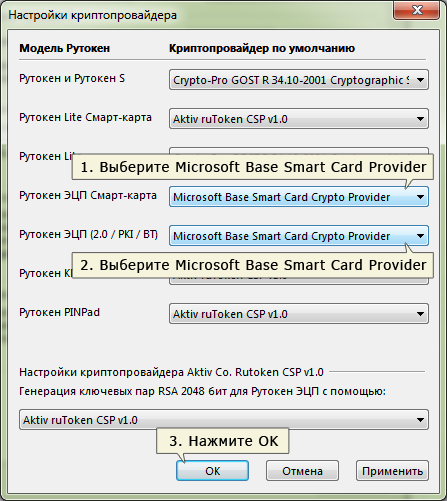Click the 3. Нажмите OK callout
This screenshot has width=447, height=501.
[223, 441]
